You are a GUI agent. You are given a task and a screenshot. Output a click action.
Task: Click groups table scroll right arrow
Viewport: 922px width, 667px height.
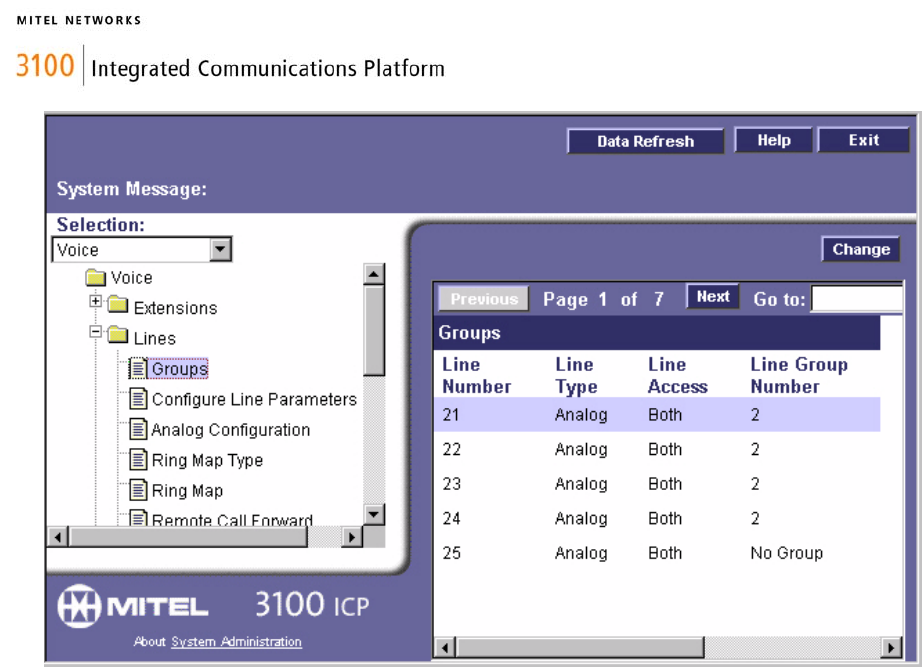coord(891,648)
